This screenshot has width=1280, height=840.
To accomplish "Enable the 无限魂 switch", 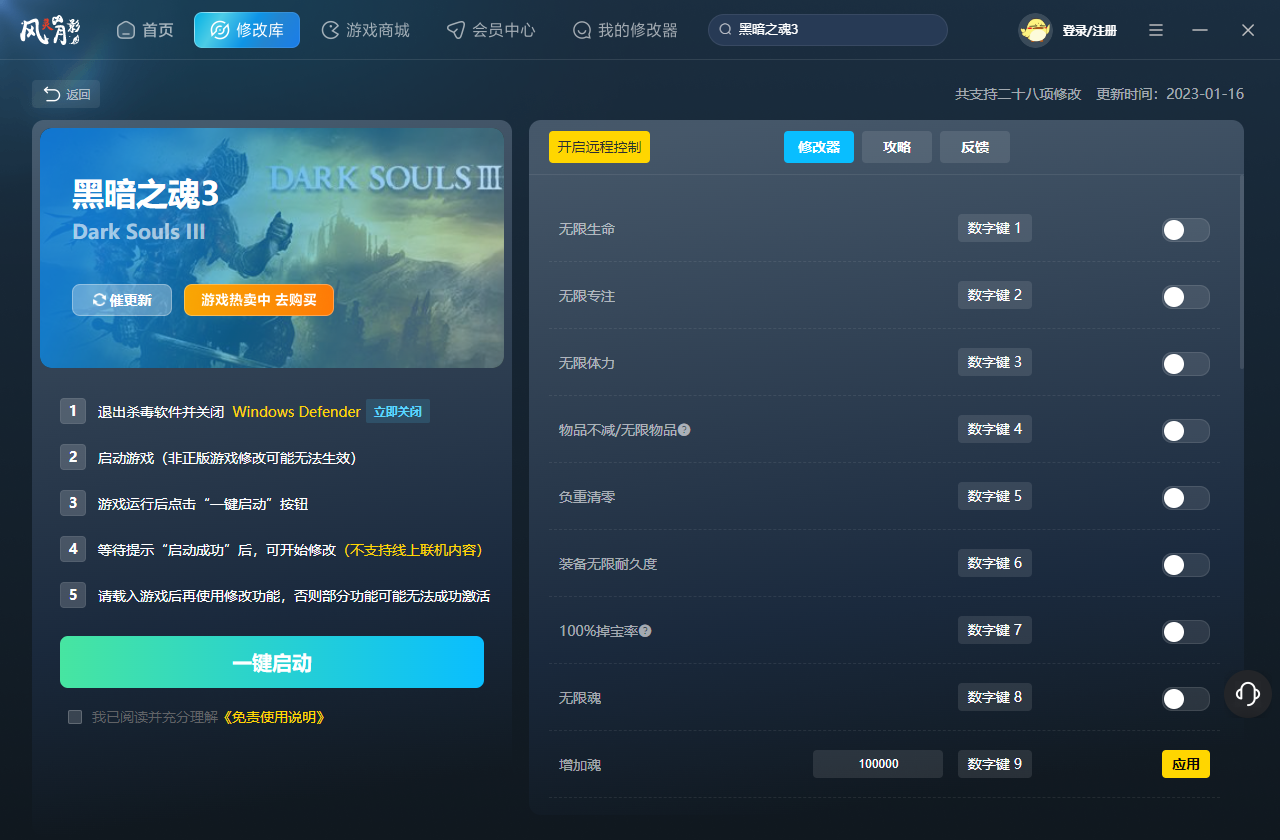I will click(x=1185, y=698).
